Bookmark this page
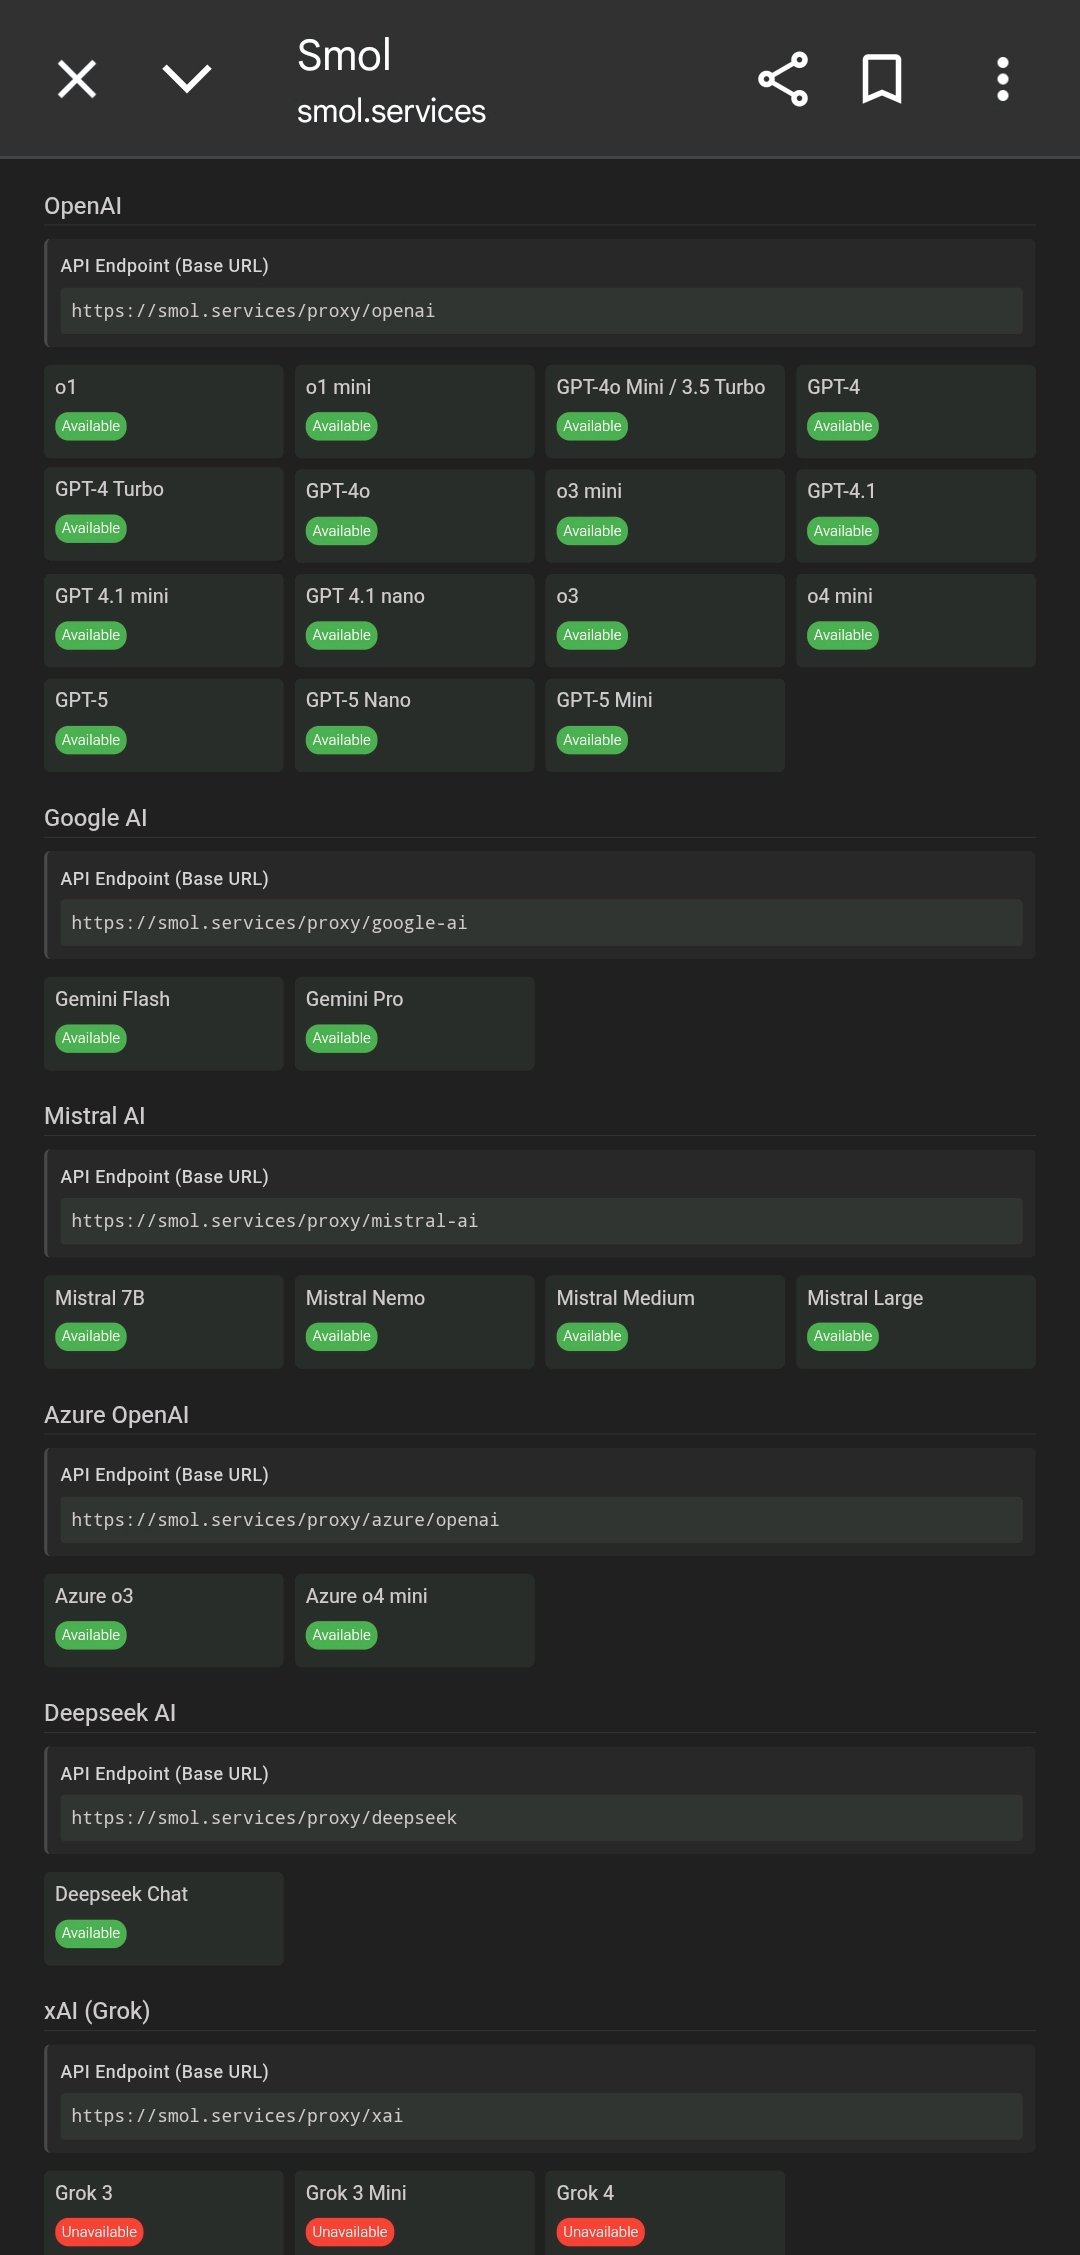The width and height of the screenshot is (1080, 2255). [882, 79]
